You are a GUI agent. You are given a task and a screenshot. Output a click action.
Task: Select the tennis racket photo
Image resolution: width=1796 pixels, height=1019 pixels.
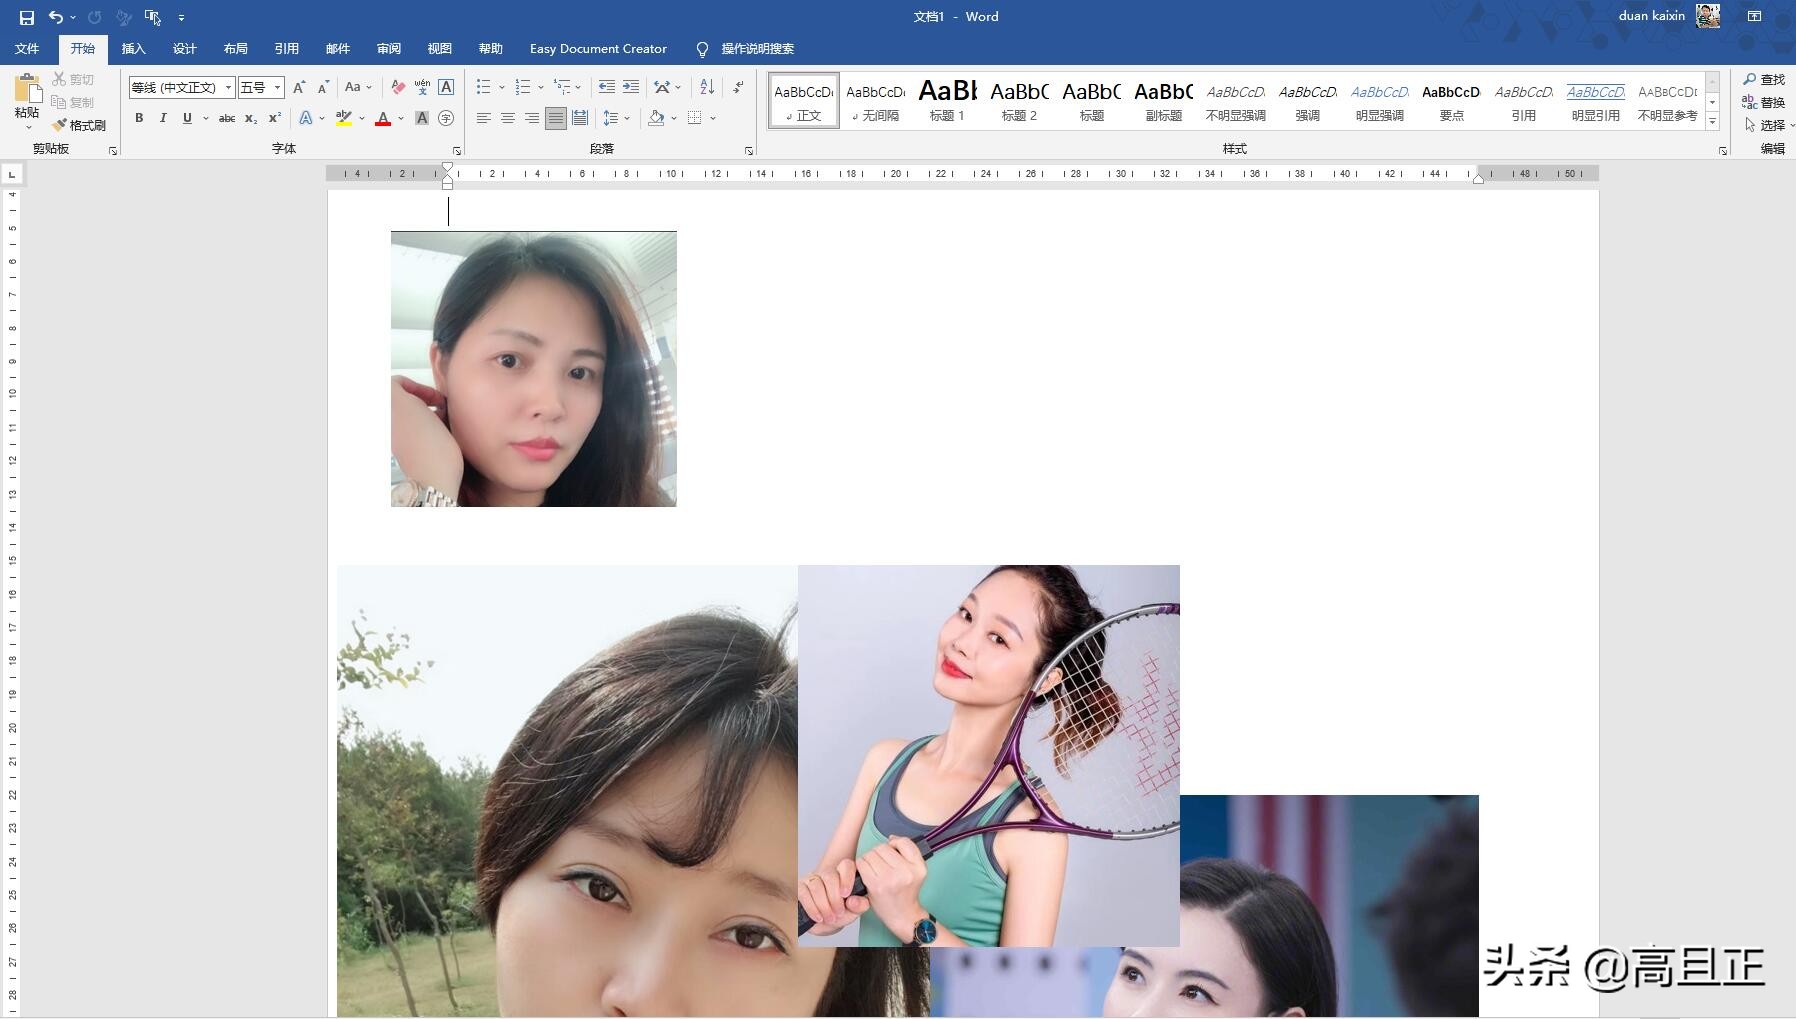pyautogui.click(x=988, y=755)
